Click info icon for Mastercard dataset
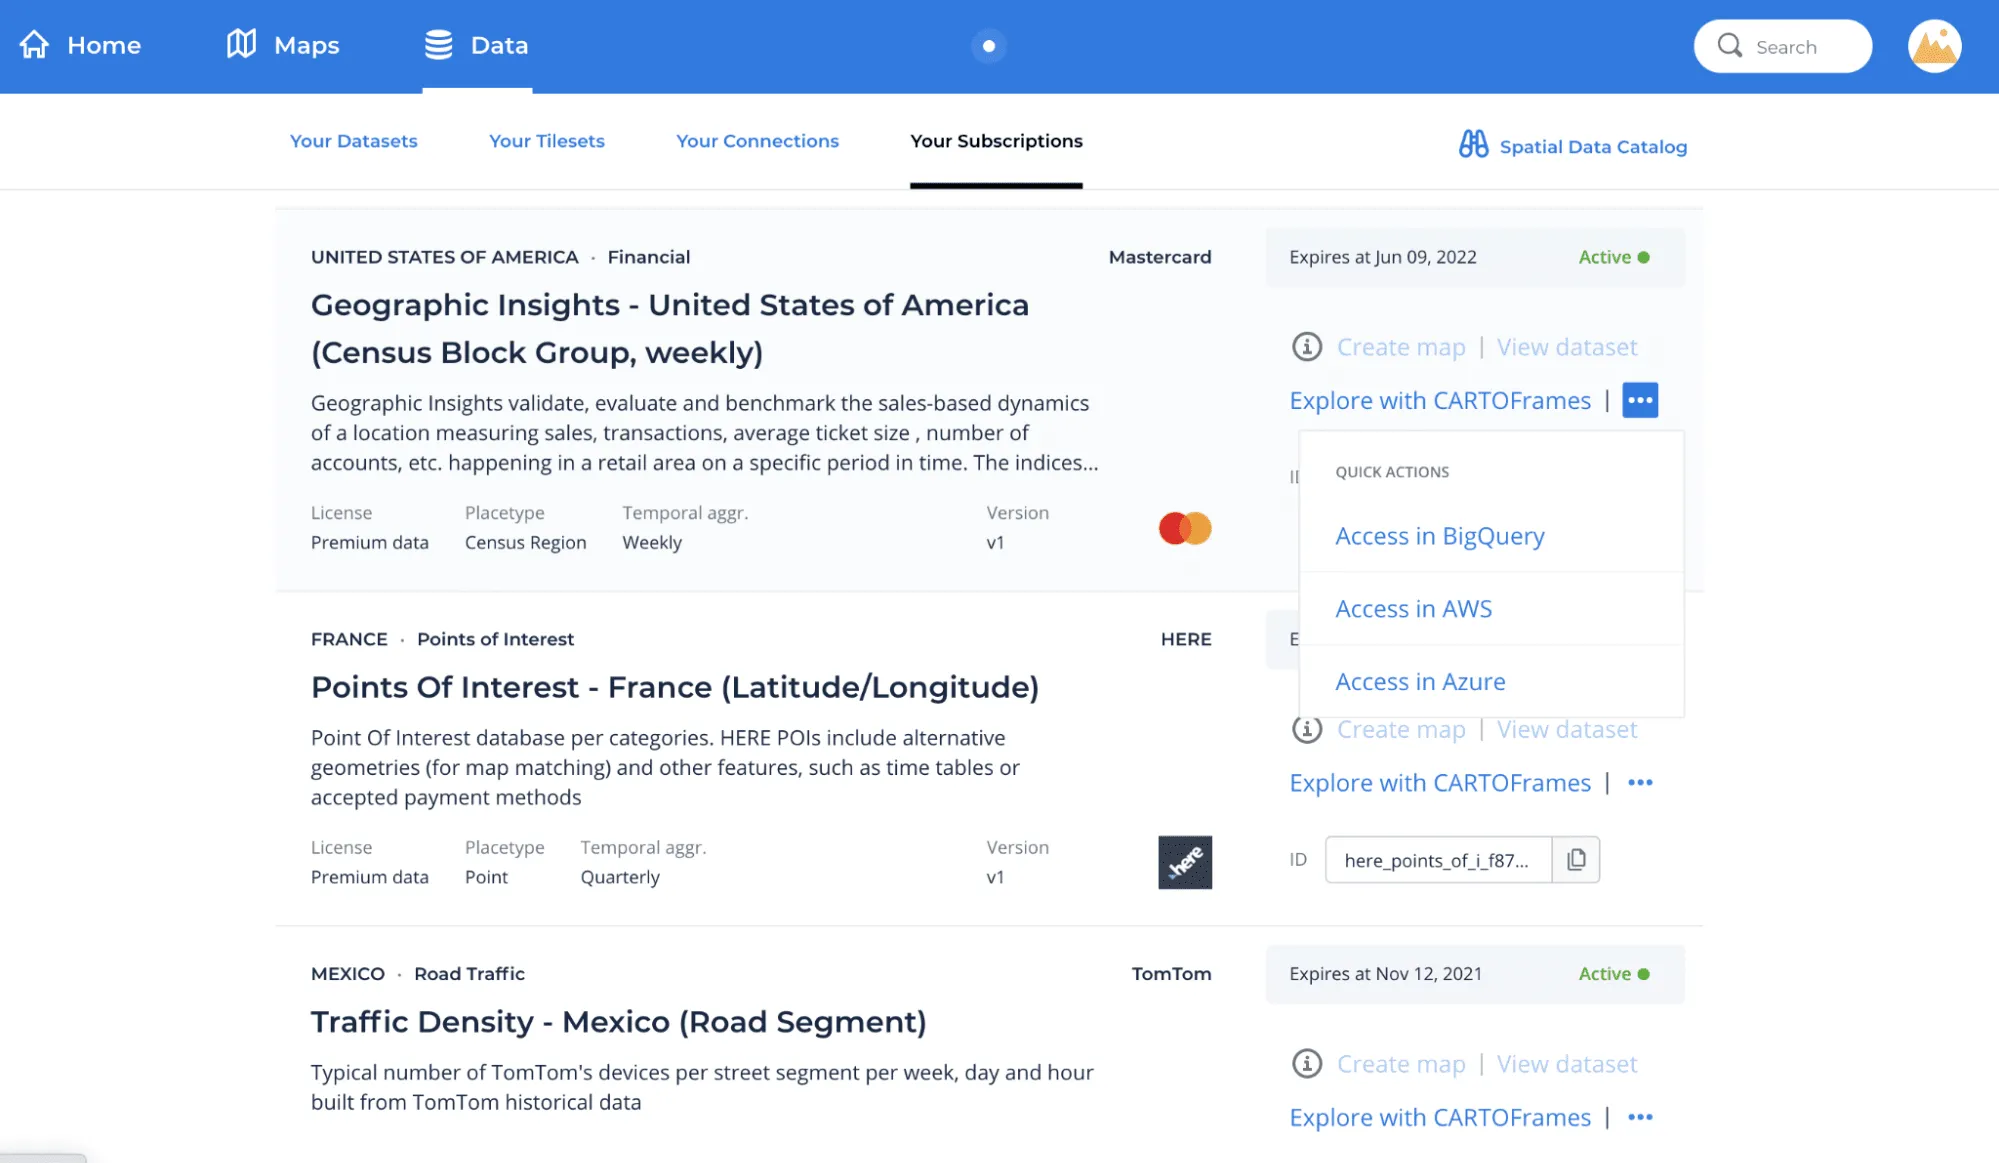 click(1306, 347)
